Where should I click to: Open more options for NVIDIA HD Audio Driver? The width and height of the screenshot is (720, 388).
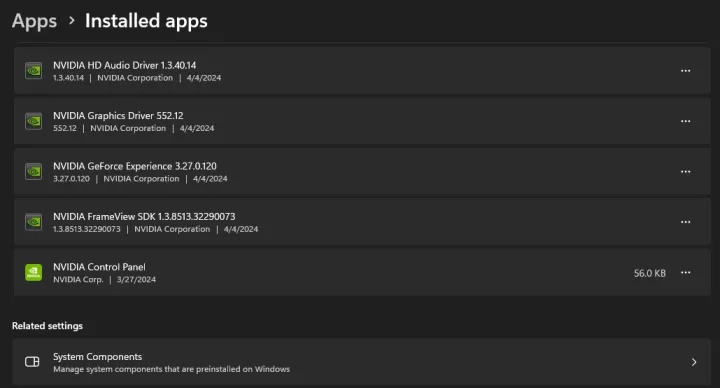(x=686, y=71)
